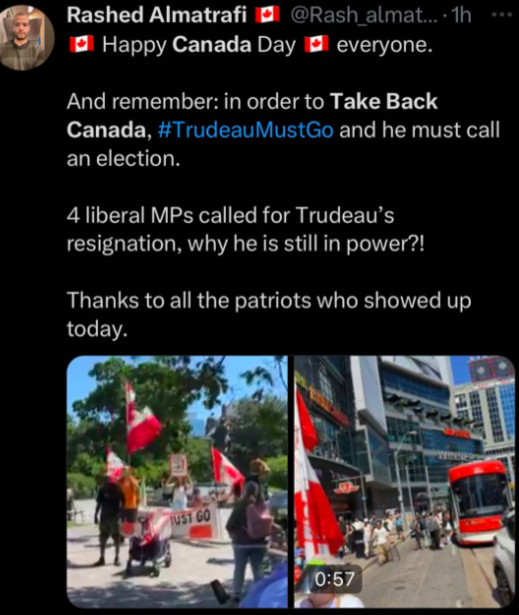Open the three-dot more options menu
This screenshot has height=615, width=519.
(x=502, y=15)
